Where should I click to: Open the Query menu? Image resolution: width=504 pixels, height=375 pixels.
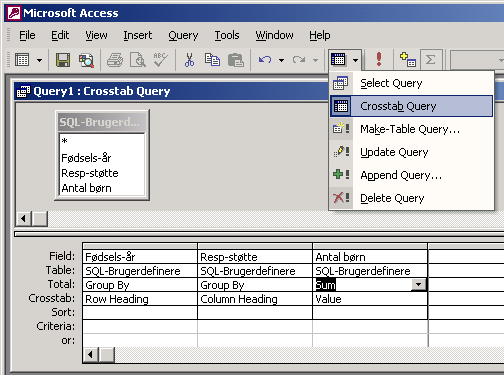(x=183, y=35)
